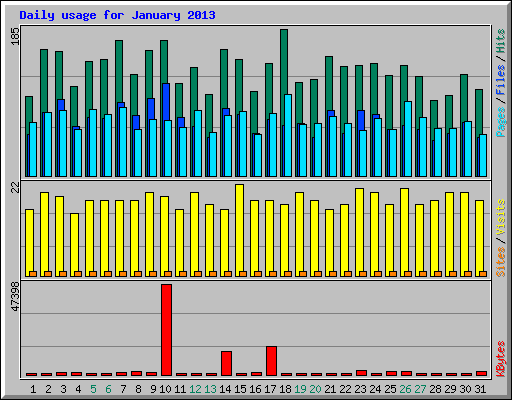Click weekend day label '13' on the x-axis

click(210, 389)
